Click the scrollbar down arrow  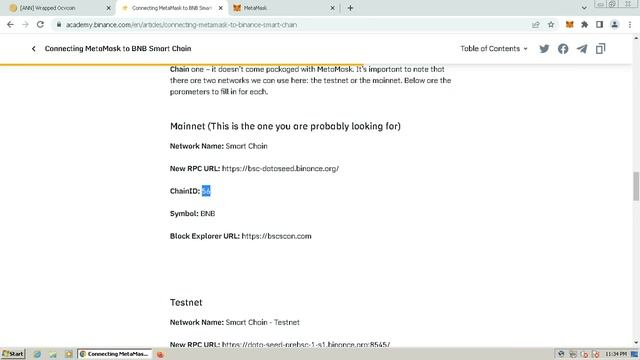pyautogui.click(x=636, y=343)
